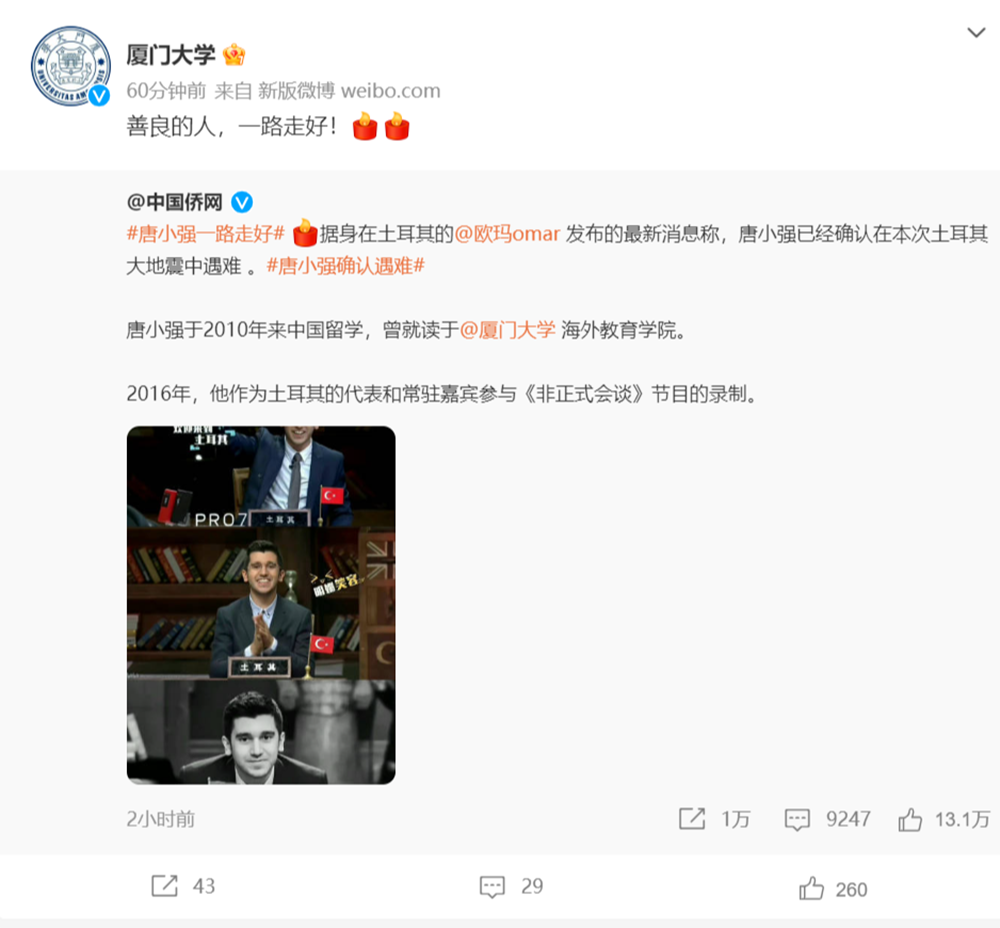The width and height of the screenshot is (1000, 928).
Task: Open the post options chevron menu
Action: [976, 33]
